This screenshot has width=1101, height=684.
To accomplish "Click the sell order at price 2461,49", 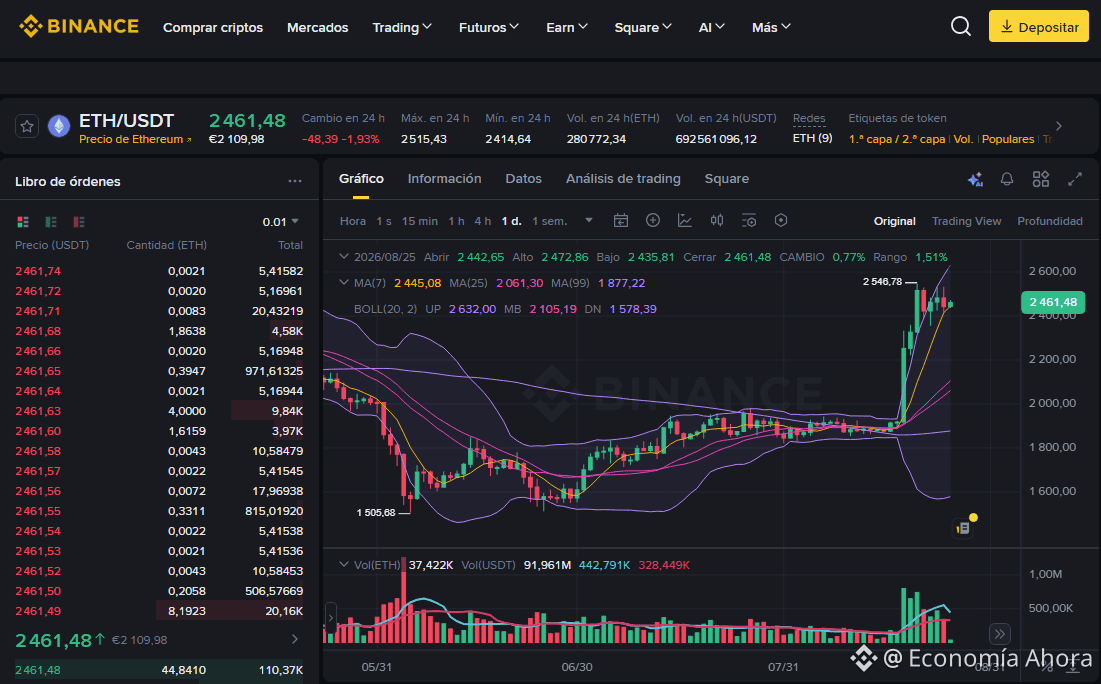I will tap(159, 611).
